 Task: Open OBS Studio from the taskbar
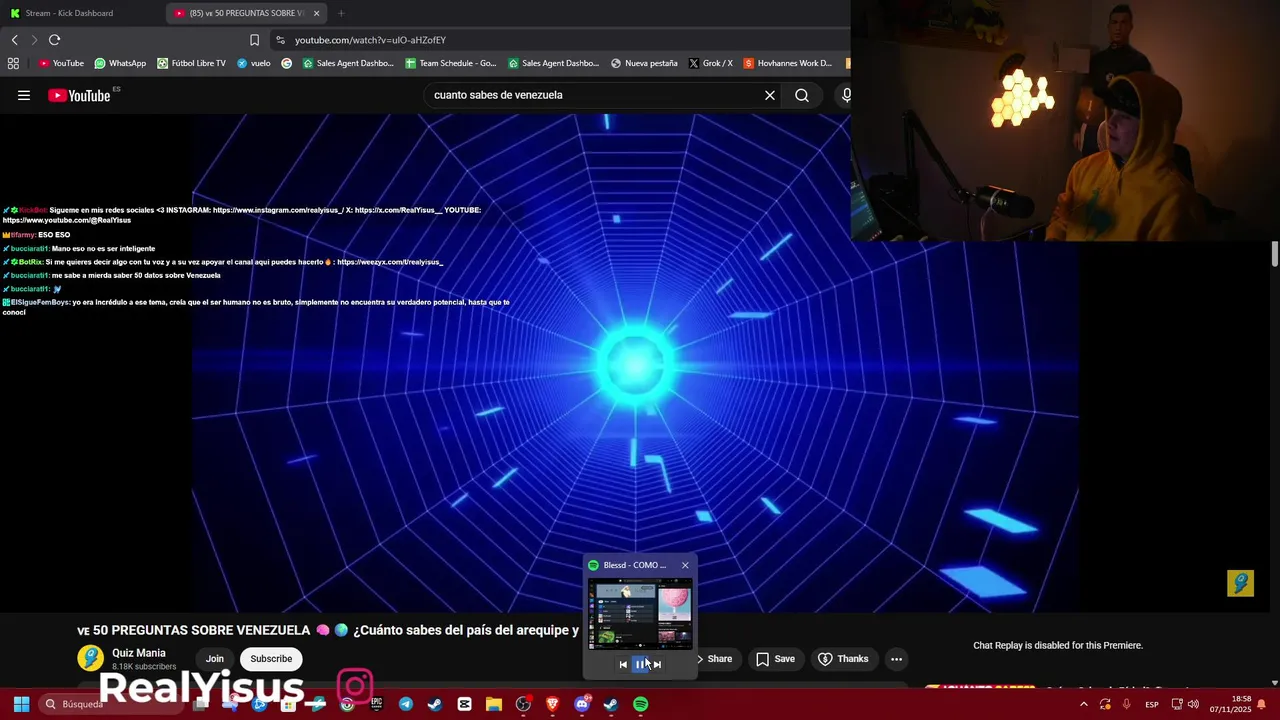coord(523,704)
